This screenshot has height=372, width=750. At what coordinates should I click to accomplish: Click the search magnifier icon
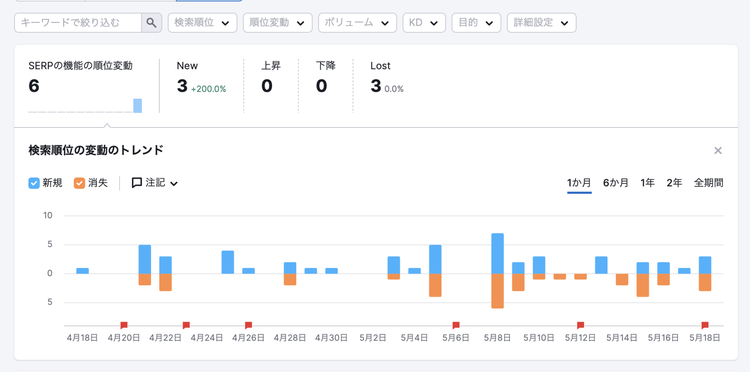click(152, 22)
